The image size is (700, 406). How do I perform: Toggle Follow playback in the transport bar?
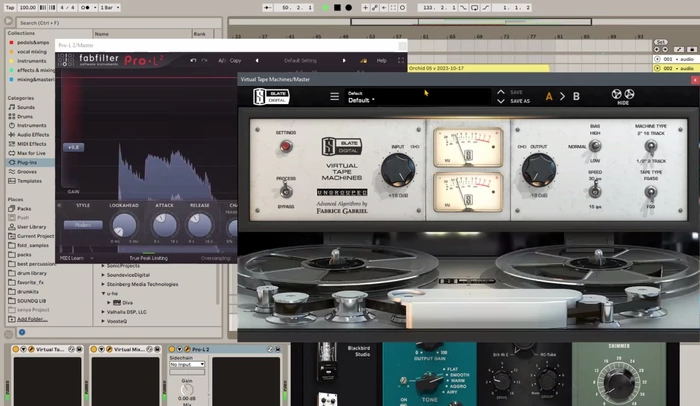click(x=267, y=8)
